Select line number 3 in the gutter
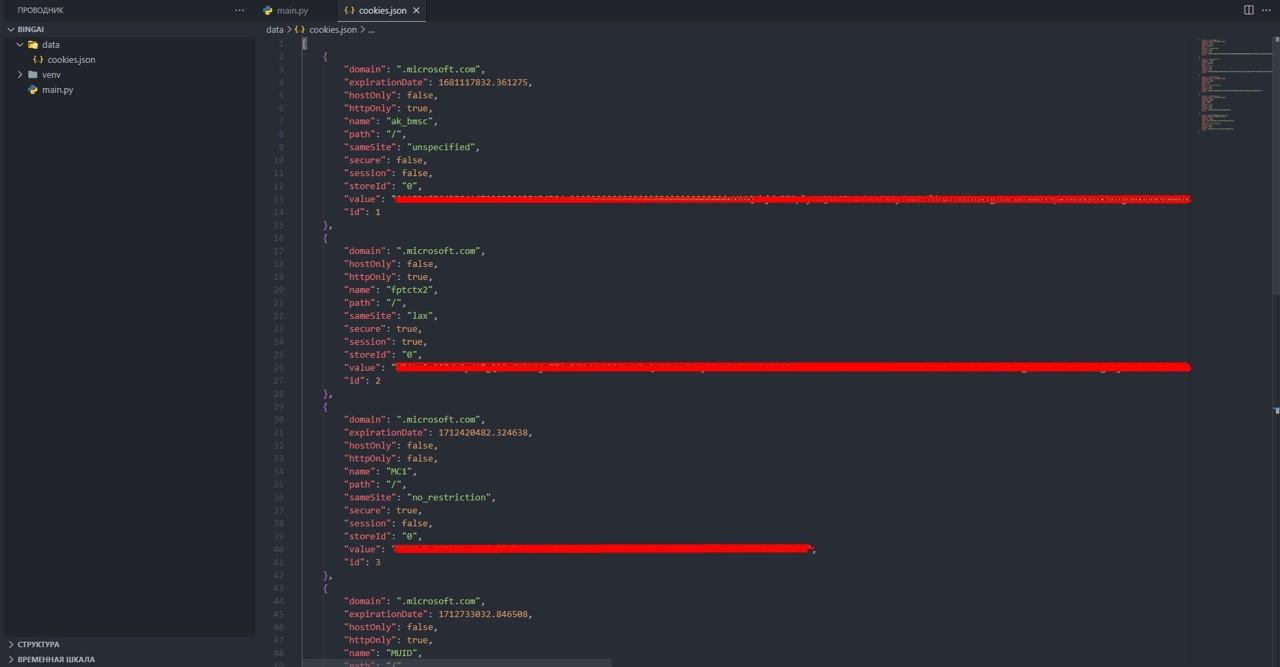 point(281,70)
